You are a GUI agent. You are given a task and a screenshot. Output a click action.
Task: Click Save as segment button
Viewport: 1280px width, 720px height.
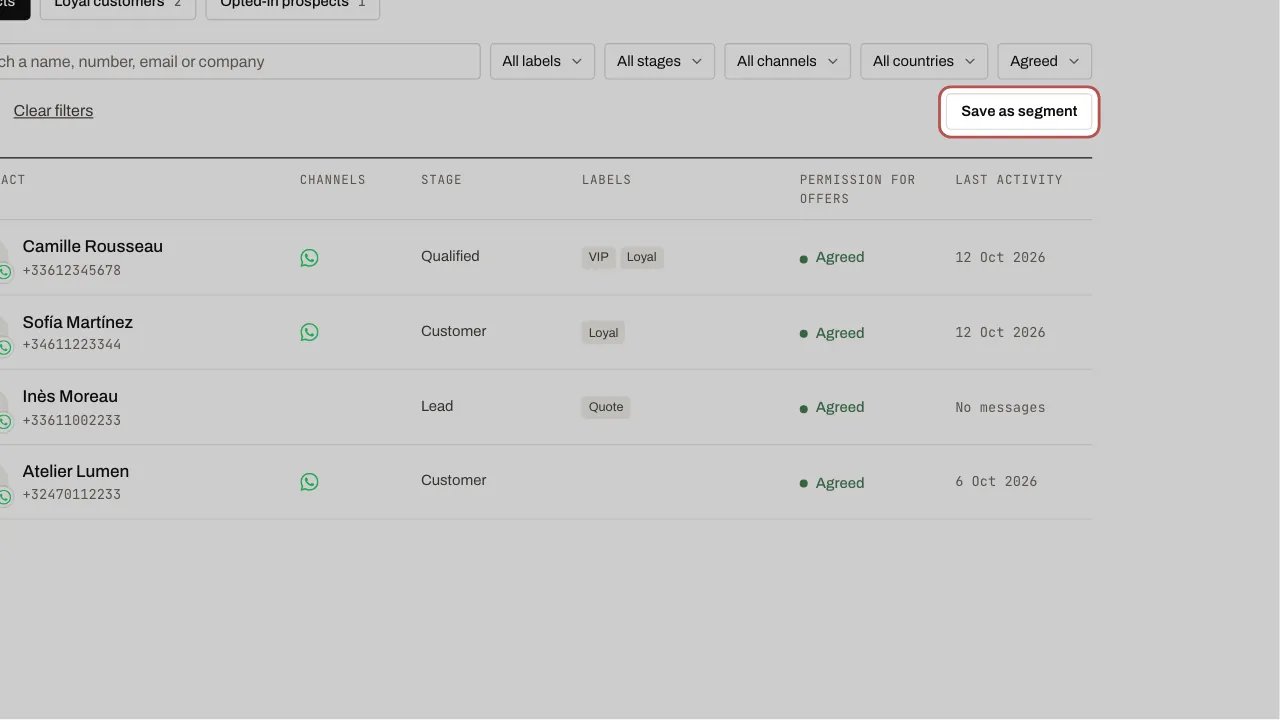1019,111
